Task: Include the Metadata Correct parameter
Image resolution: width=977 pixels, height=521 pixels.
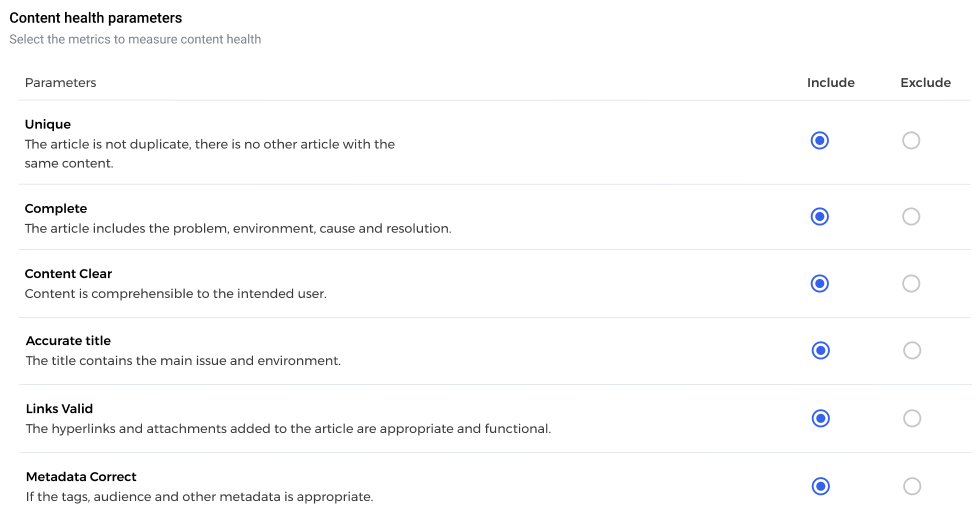Action: (x=821, y=486)
